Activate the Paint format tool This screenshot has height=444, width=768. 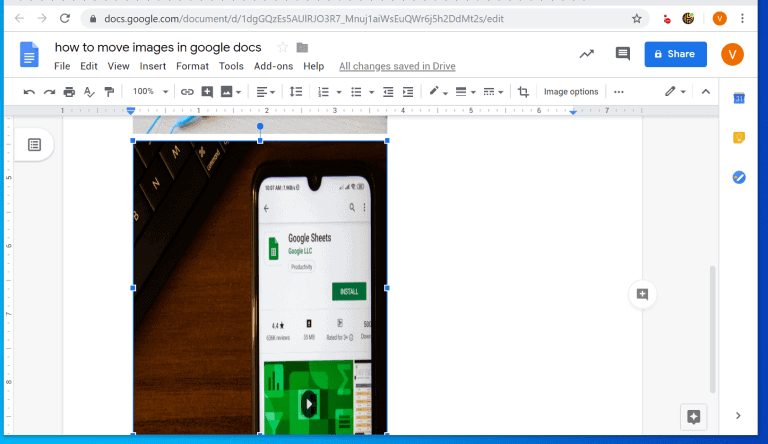(109, 92)
